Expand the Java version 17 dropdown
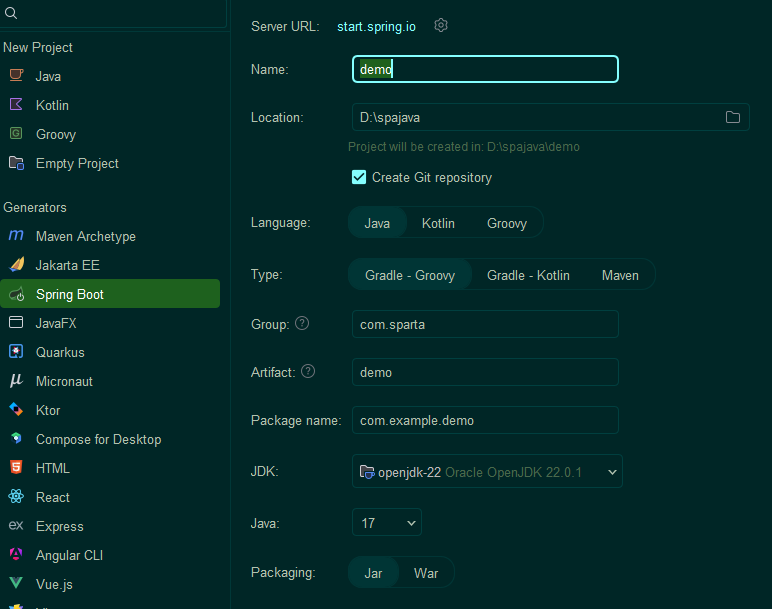 point(387,522)
